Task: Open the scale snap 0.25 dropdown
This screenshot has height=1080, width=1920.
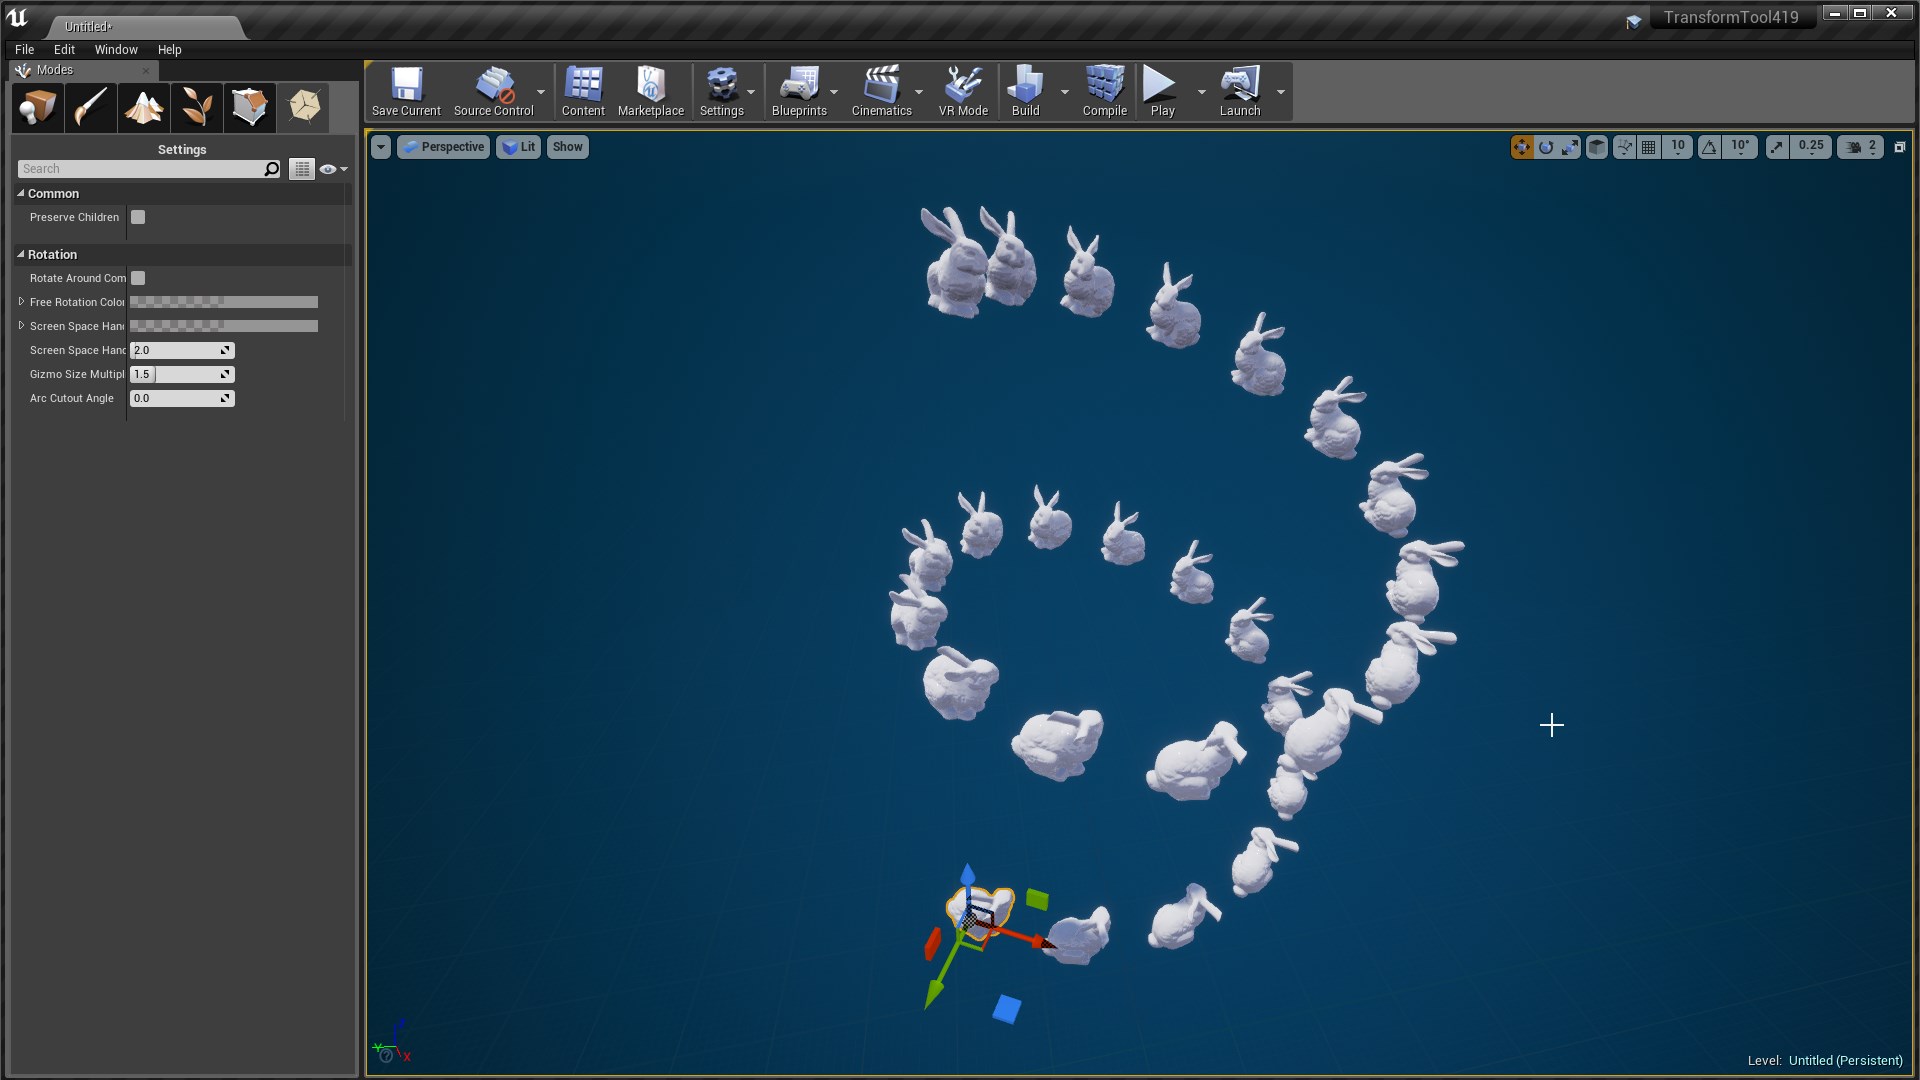Action: [1811, 147]
